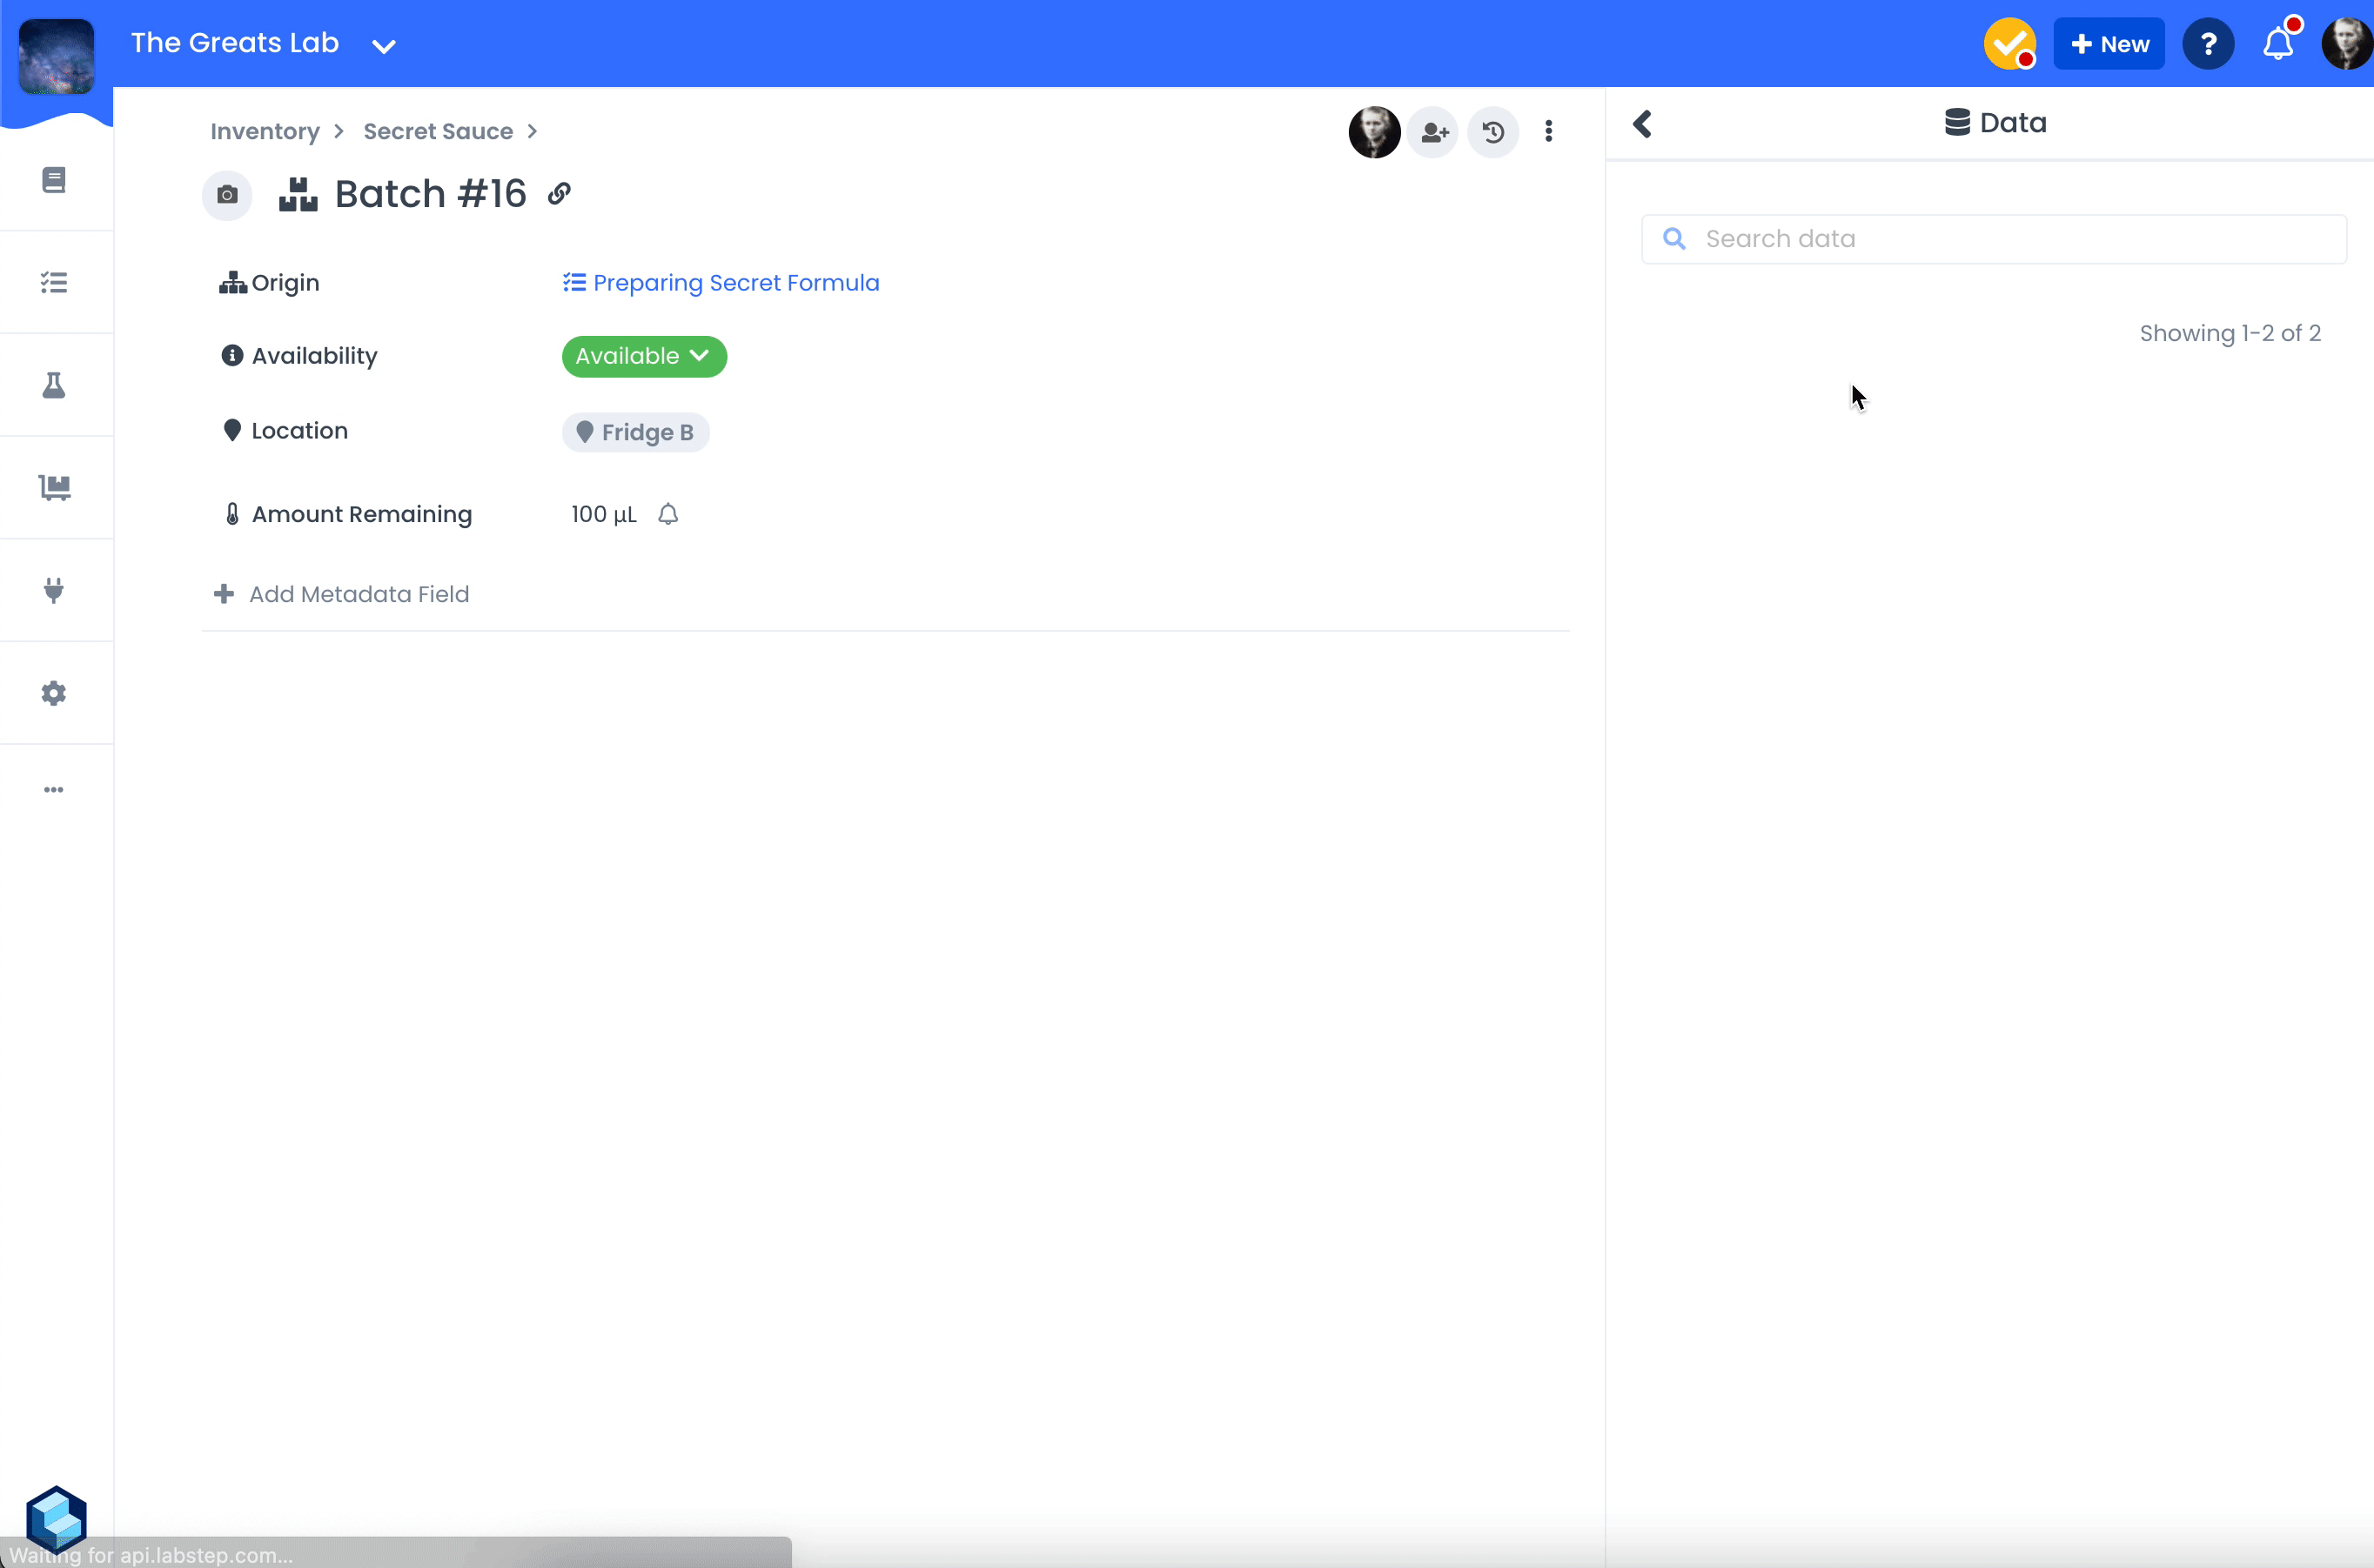Viewport: 2374px width, 1568px height.
Task: Open the devices plug sidebar icon
Action: click(54, 591)
